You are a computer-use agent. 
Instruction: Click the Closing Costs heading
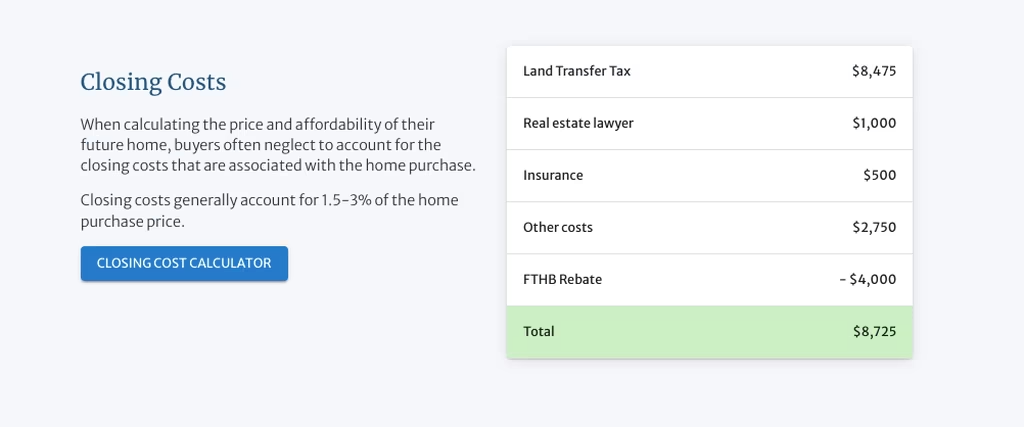pos(153,82)
